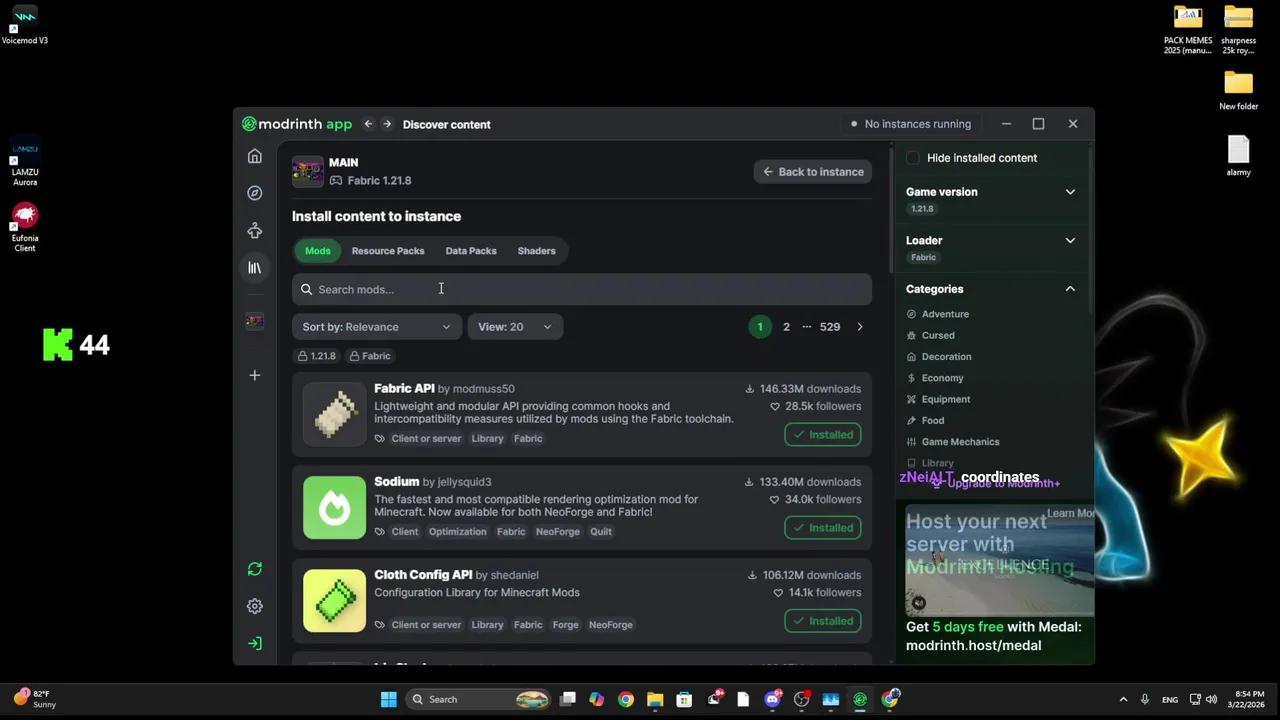The width and height of the screenshot is (1280, 720).
Task: Check the Hide installed content checkbox
Action: [x=913, y=158]
